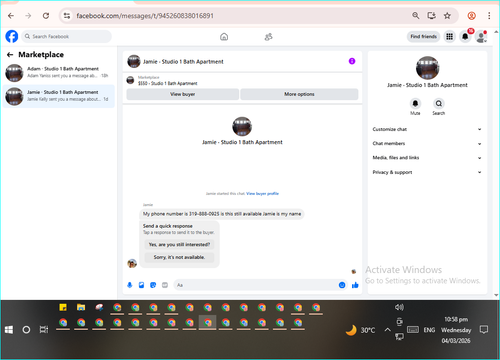The width and height of the screenshot is (500, 360).
Task: Click the More options button
Action: (x=299, y=94)
